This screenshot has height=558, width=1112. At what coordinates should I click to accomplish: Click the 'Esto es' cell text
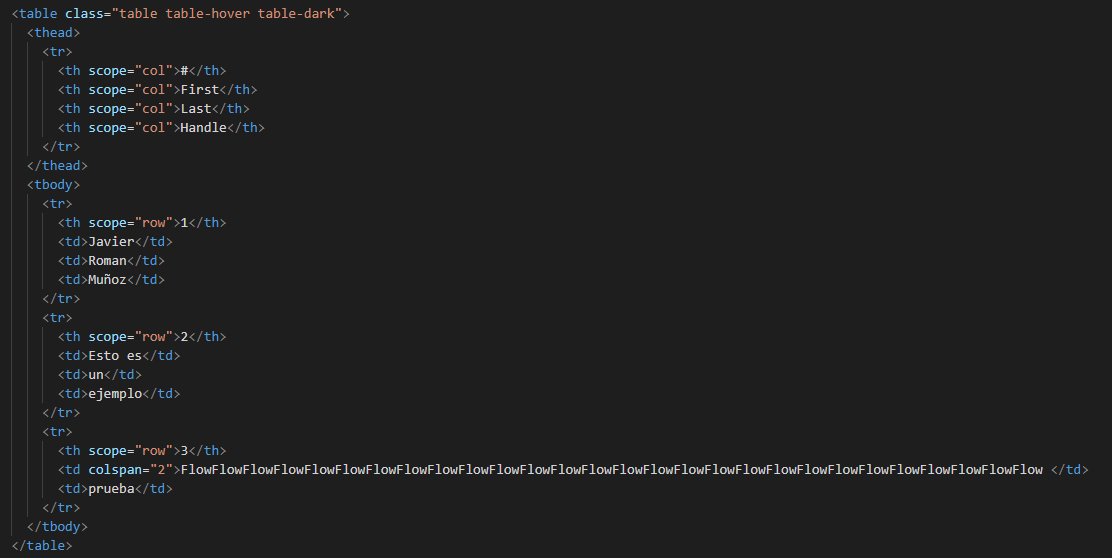(x=116, y=356)
